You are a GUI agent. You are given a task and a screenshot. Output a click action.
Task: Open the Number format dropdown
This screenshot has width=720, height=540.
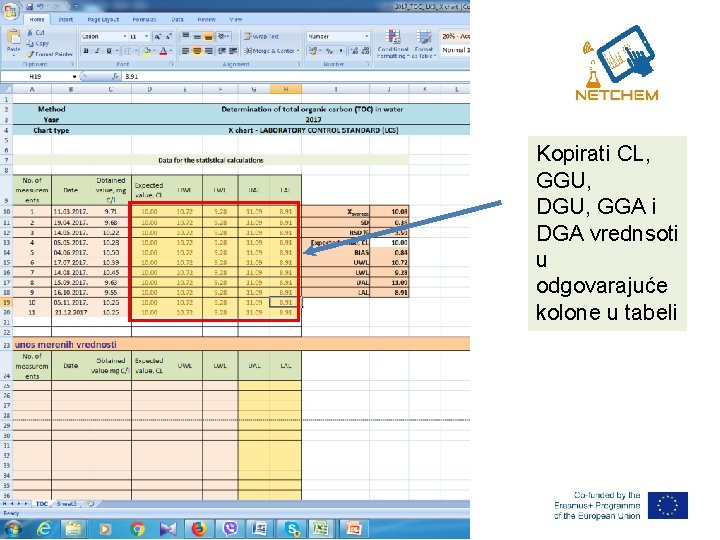pos(366,36)
